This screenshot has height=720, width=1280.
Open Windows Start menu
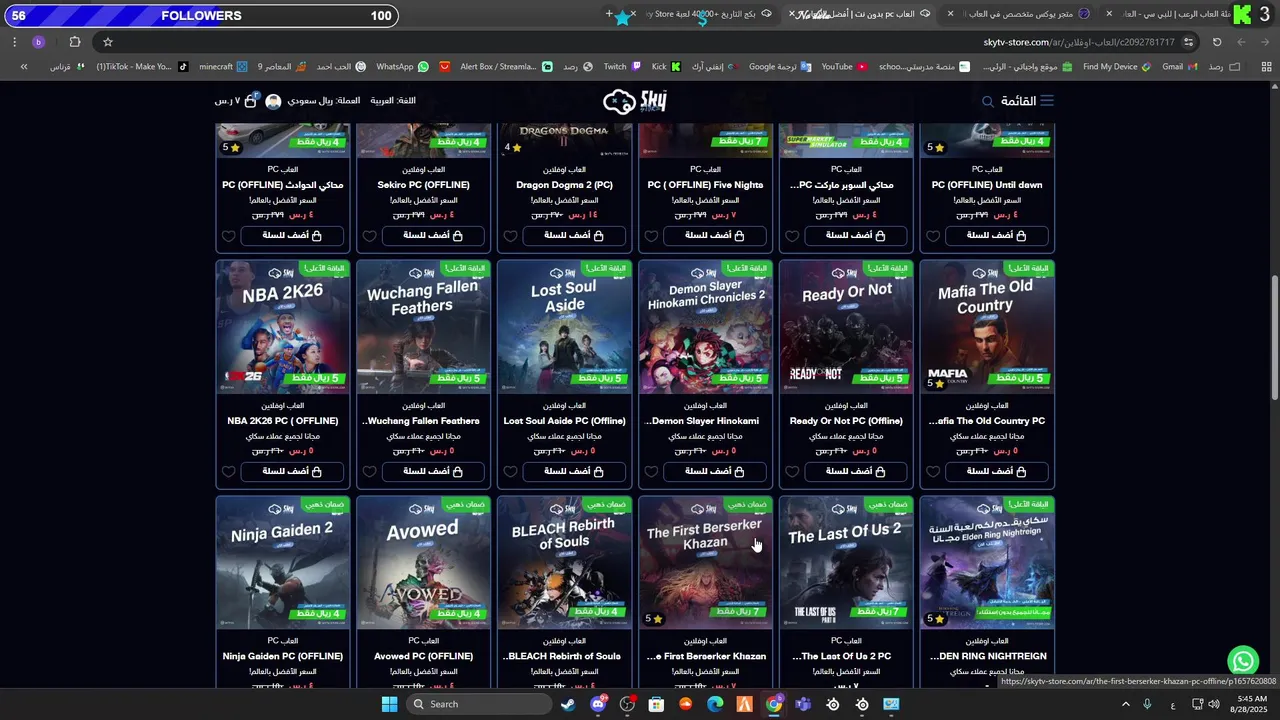pos(389,704)
